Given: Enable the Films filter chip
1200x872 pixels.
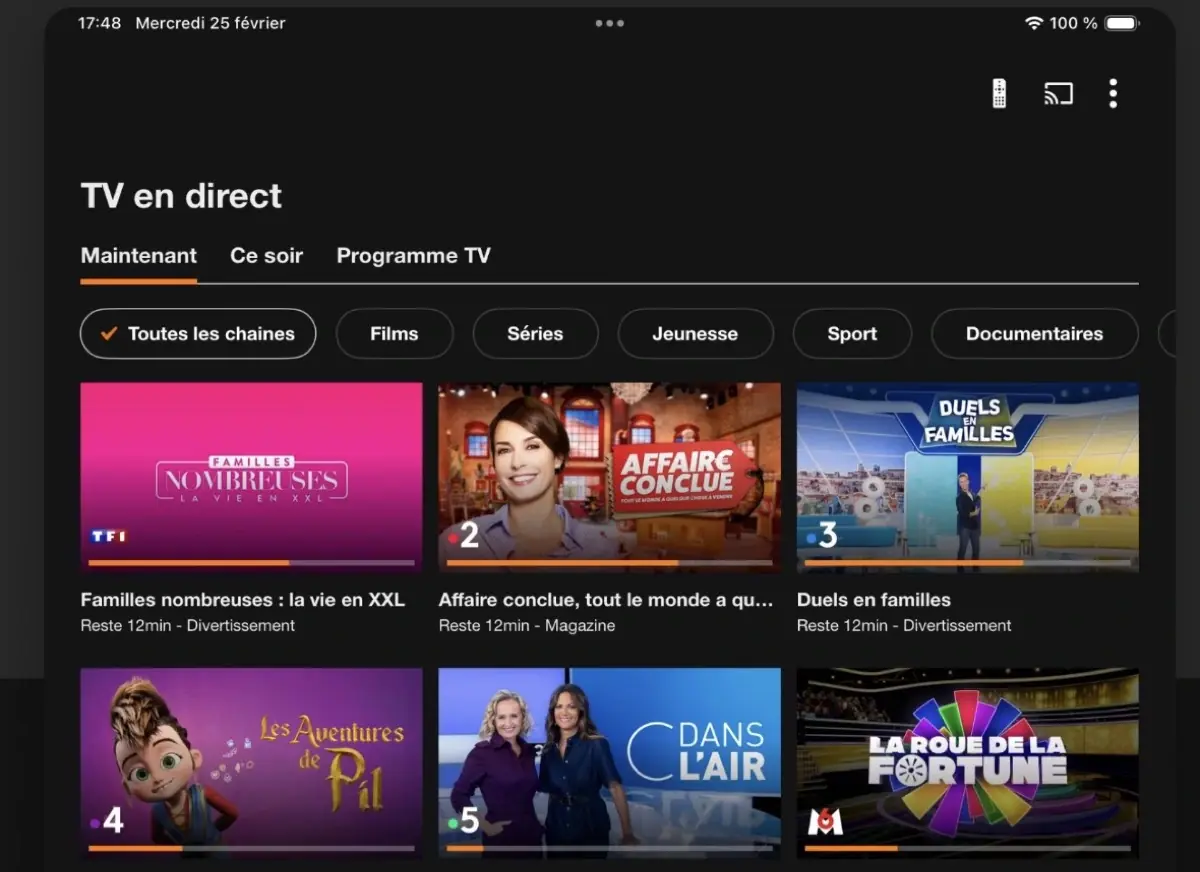Looking at the screenshot, I should click(x=394, y=333).
